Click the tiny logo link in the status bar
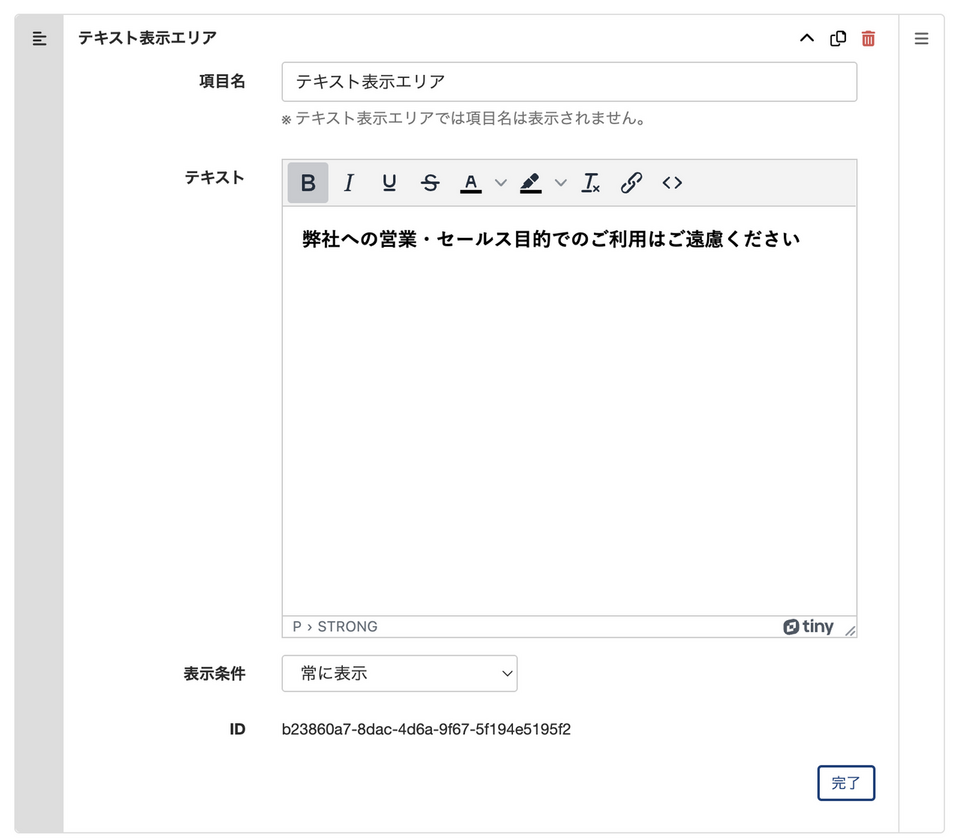The width and height of the screenshot is (960, 840). pos(808,627)
